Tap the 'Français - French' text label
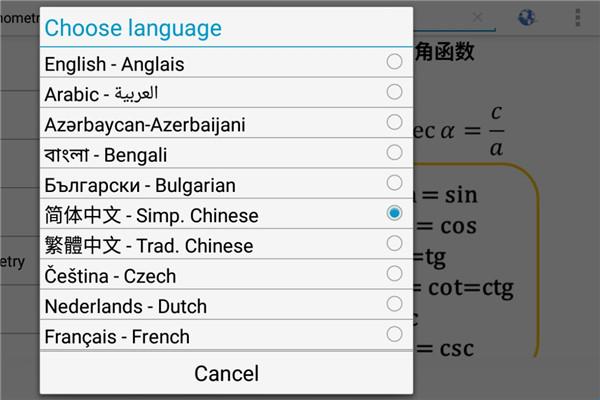The image size is (600, 400). 117,336
